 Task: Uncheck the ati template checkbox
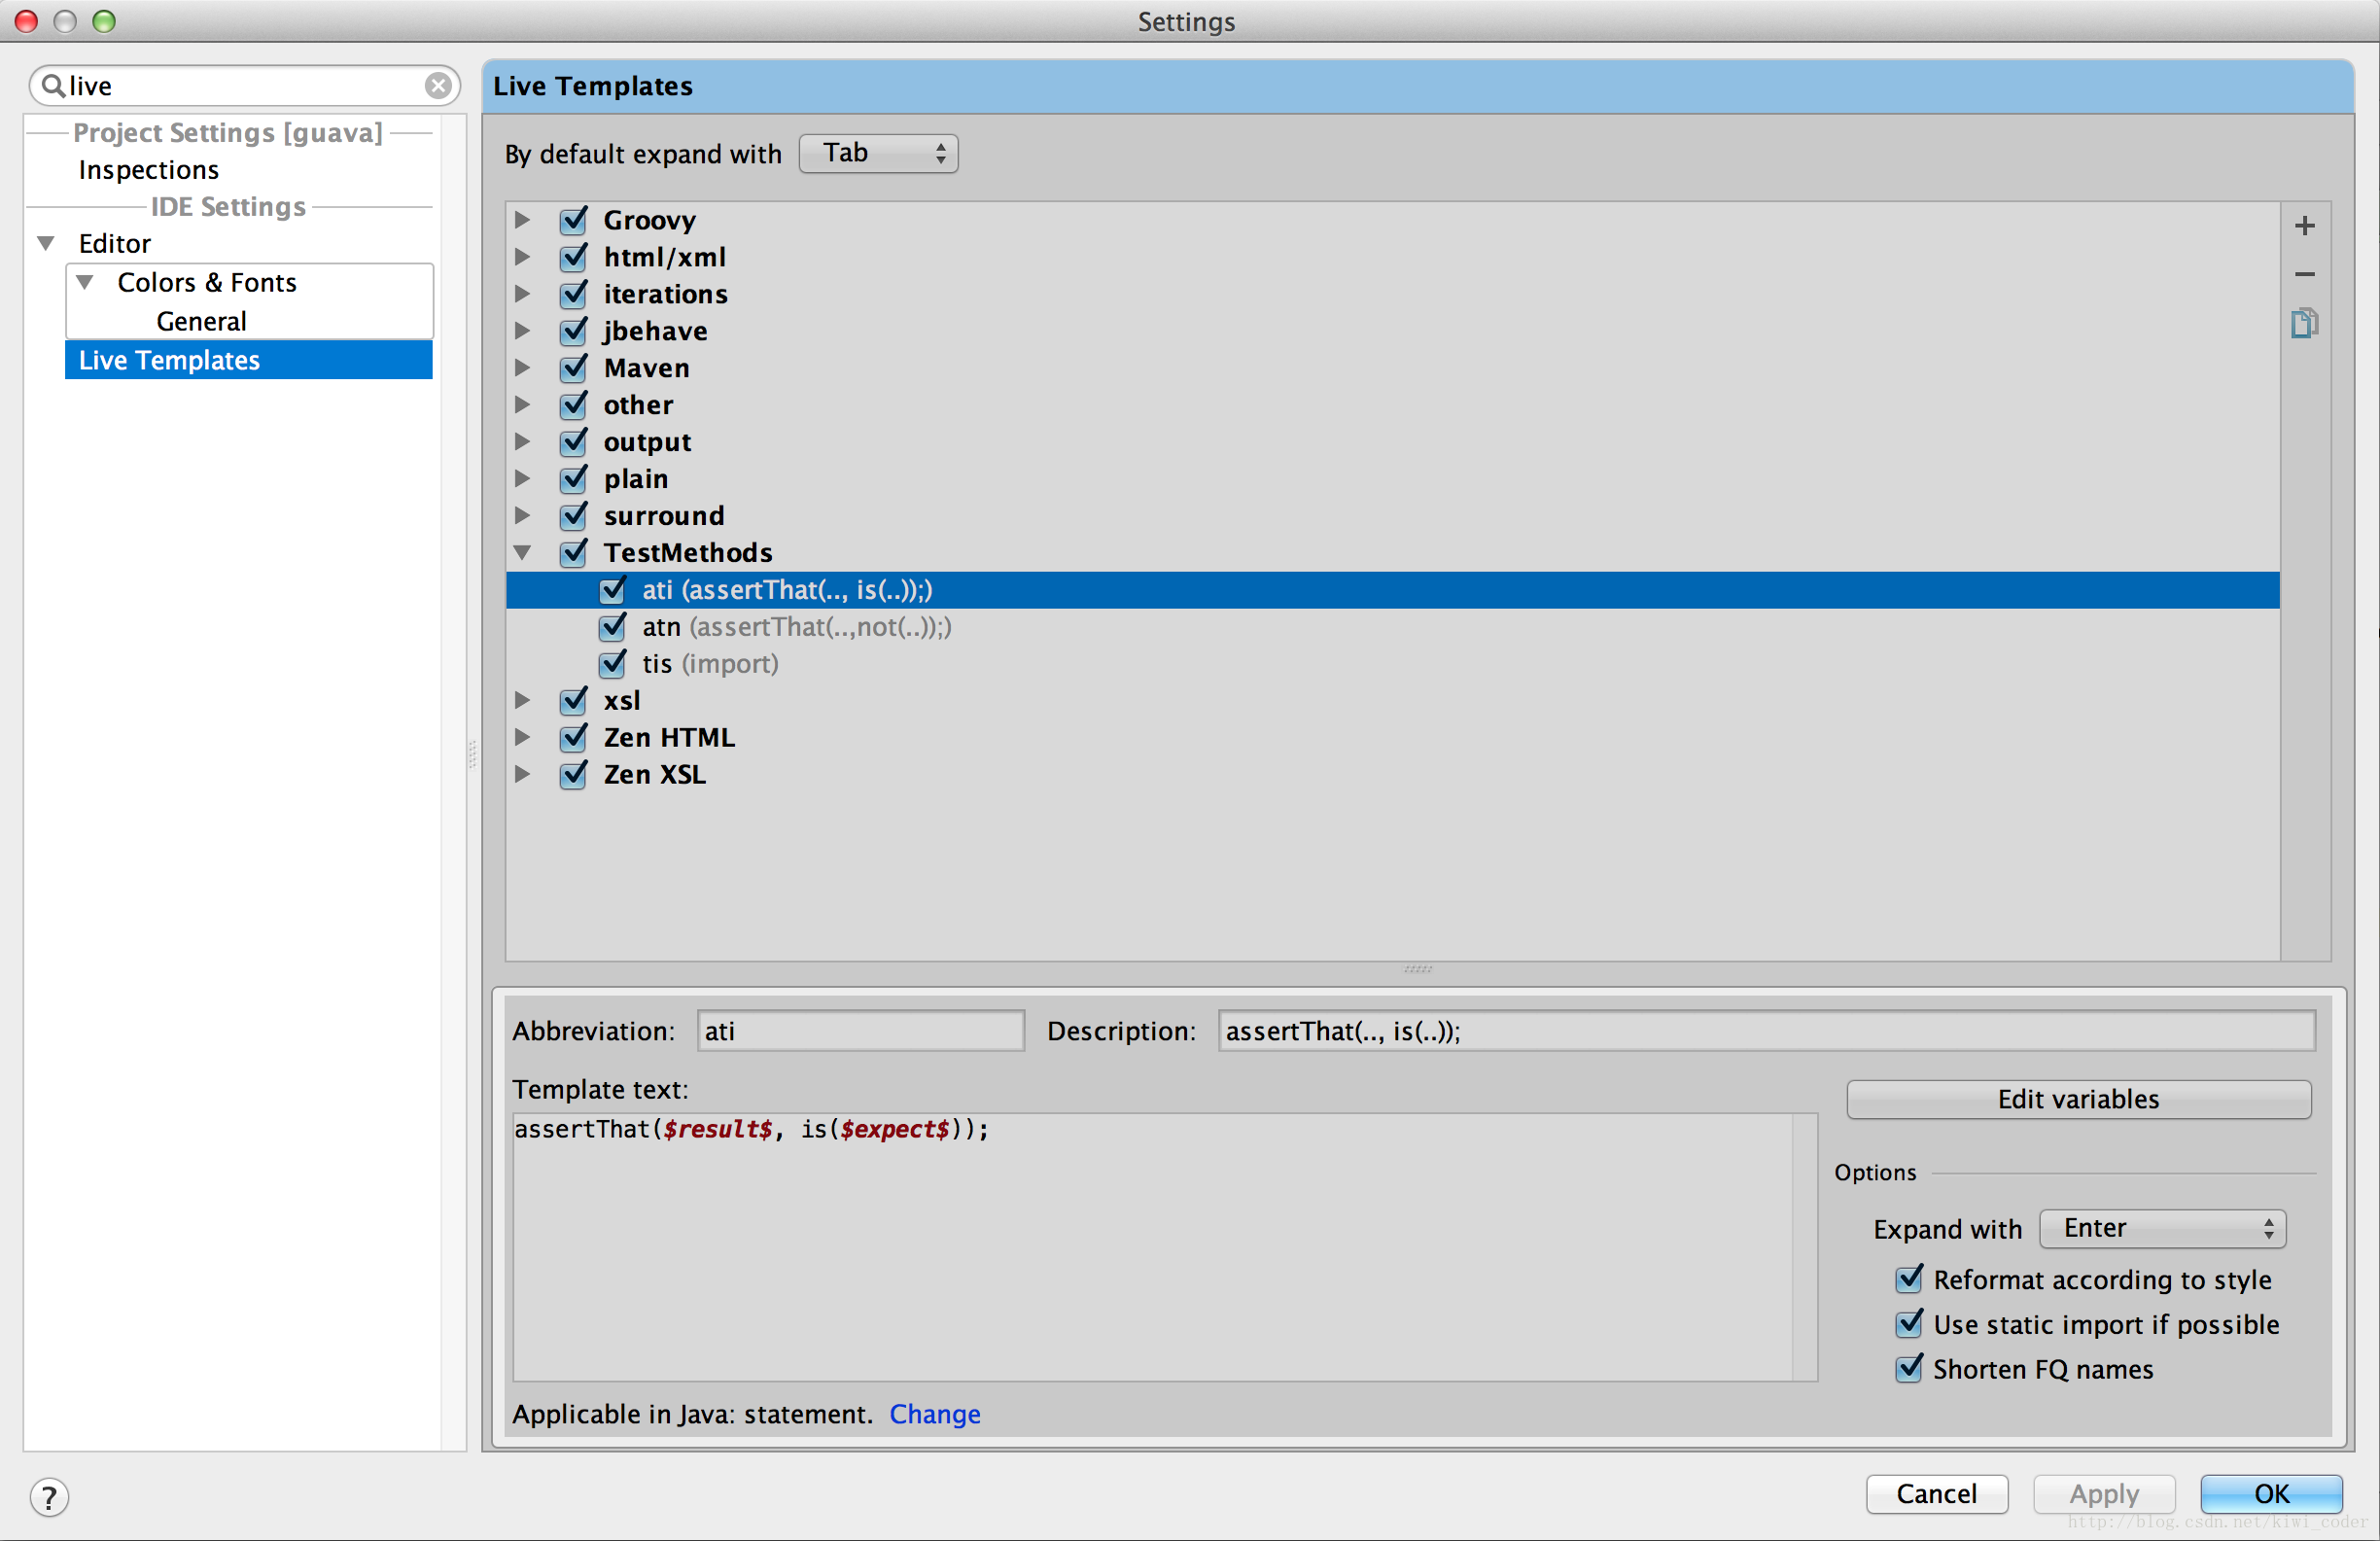coord(613,590)
